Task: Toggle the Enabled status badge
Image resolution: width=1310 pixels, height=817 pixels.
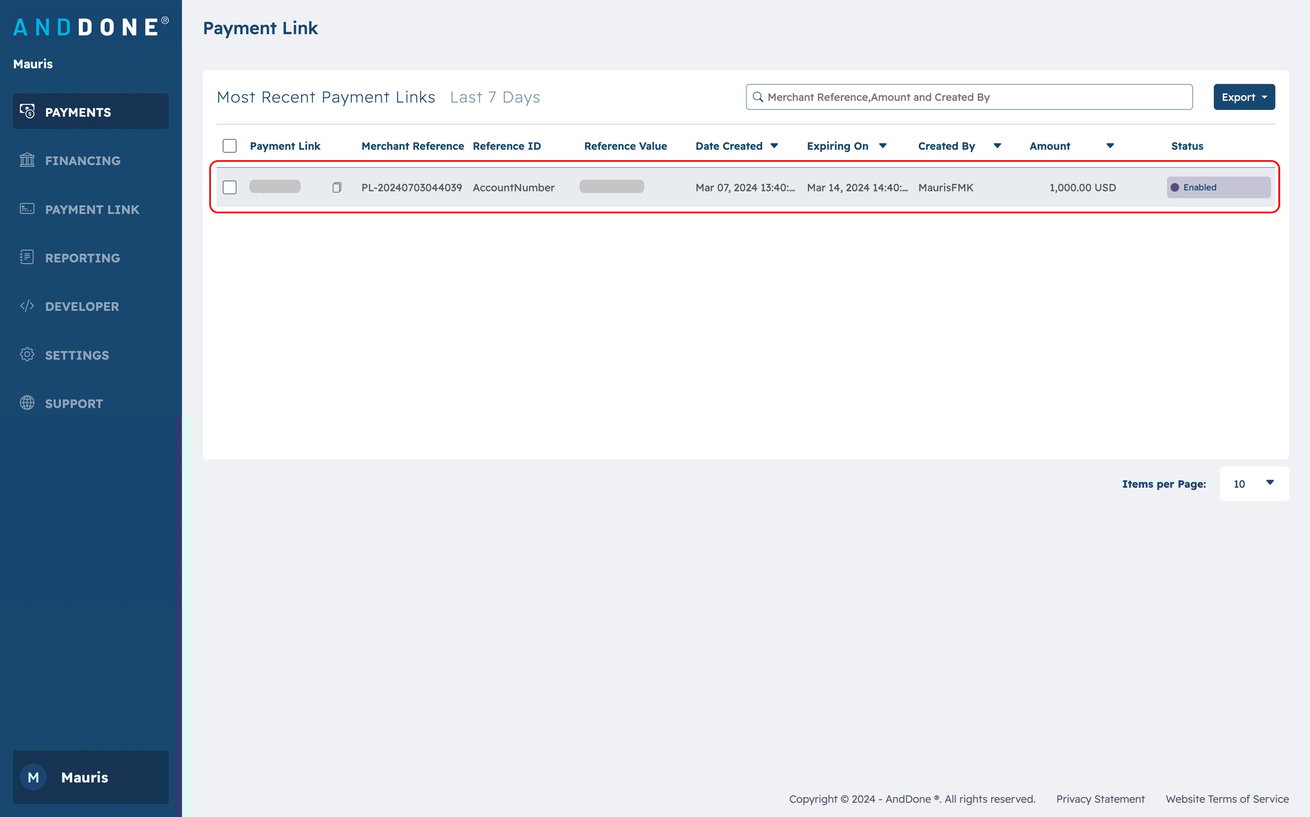Action: (1218, 187)
